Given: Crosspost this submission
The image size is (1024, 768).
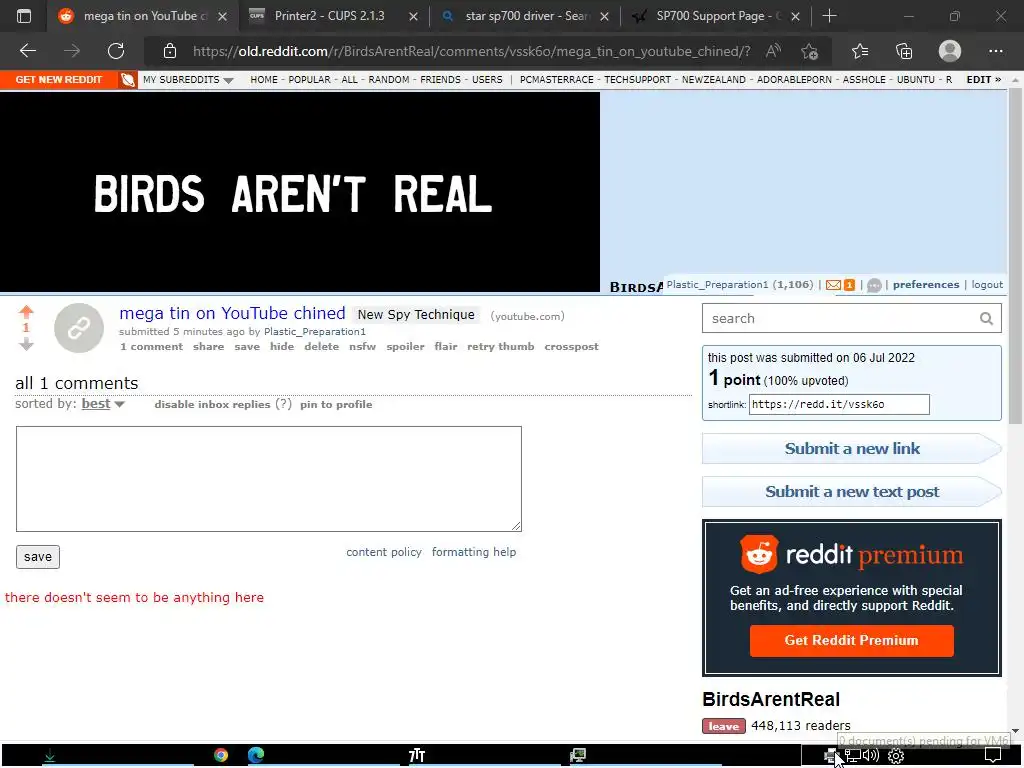Looking at the screenshot, I should [571, 347].
